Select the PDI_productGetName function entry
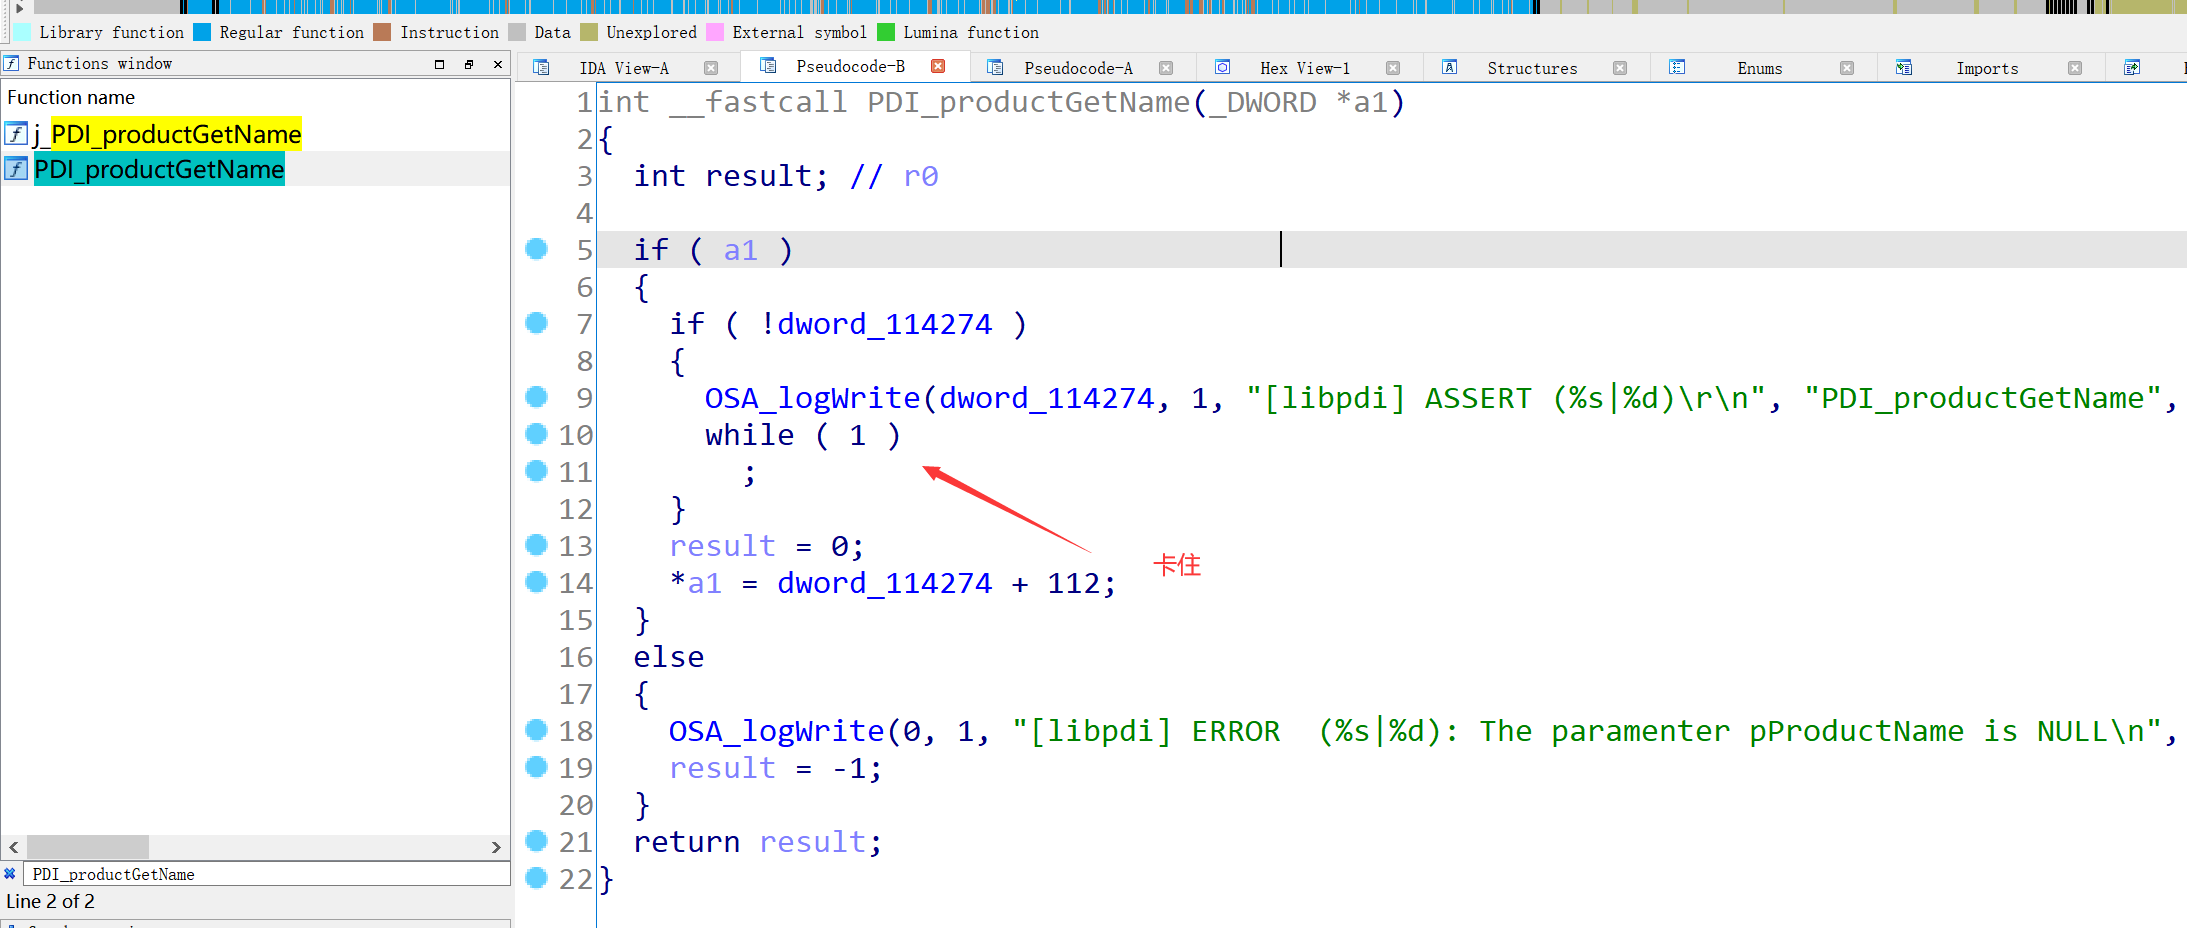Image resolution: width=2187 pixels, height=928 pixels. coord(160,169)
